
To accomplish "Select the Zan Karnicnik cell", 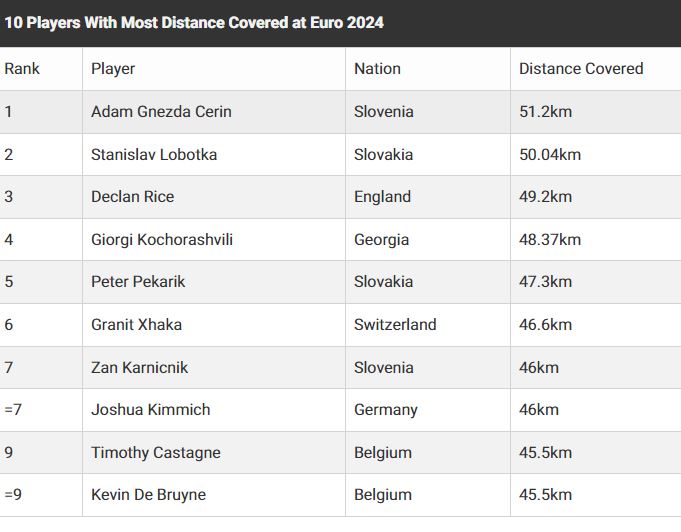I will [139, 368].
